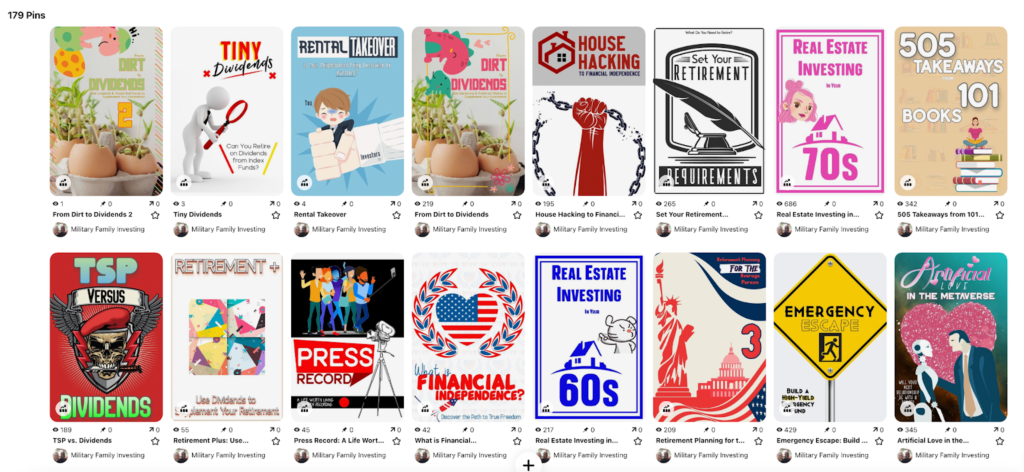Click the Retirement Planning for t... pin title

tap(700, 441)
